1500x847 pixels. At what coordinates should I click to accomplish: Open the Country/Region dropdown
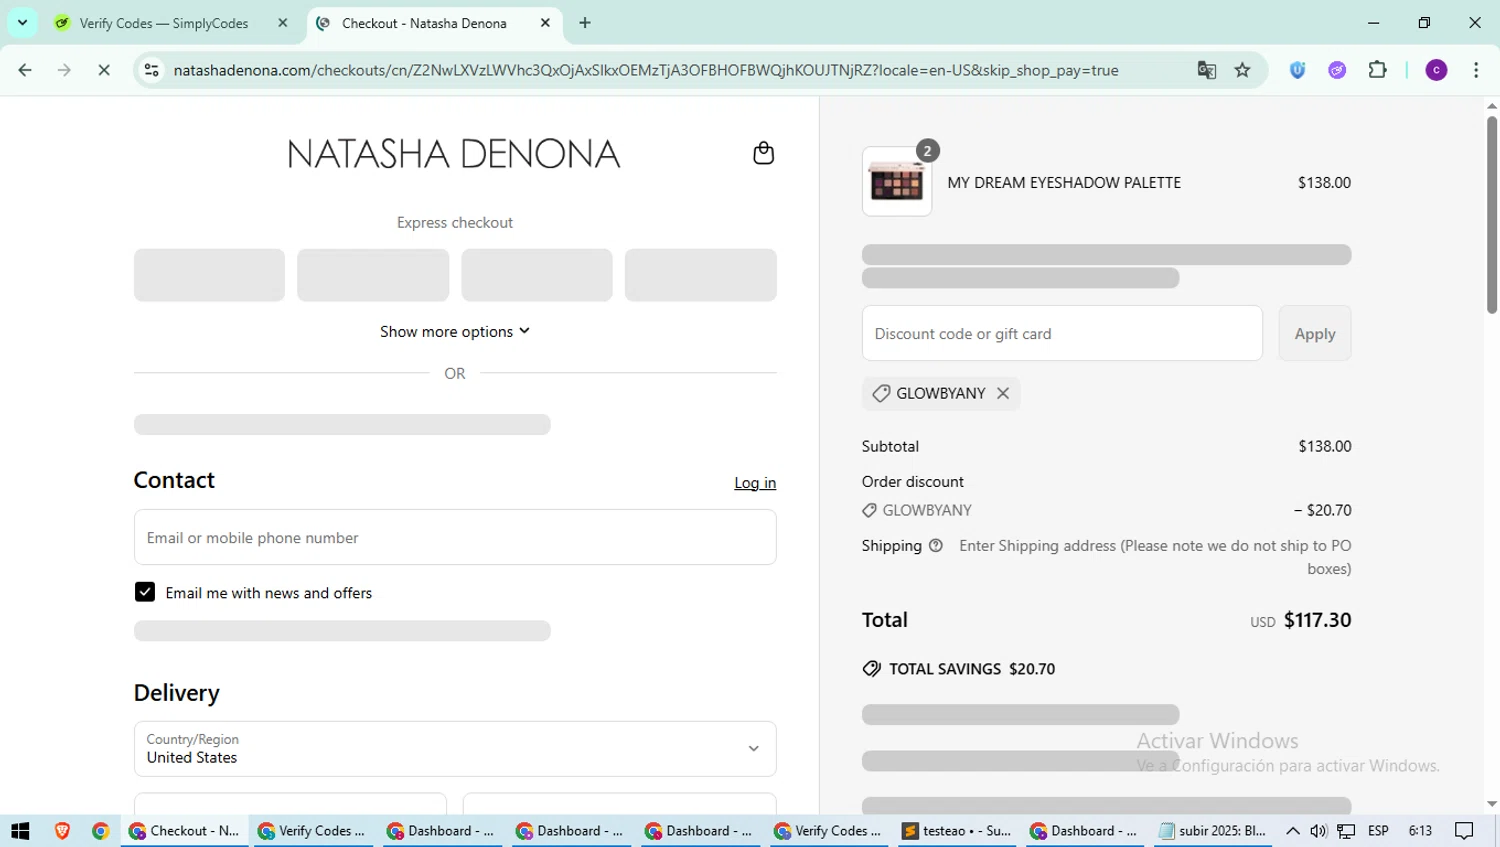click(455, 749)
